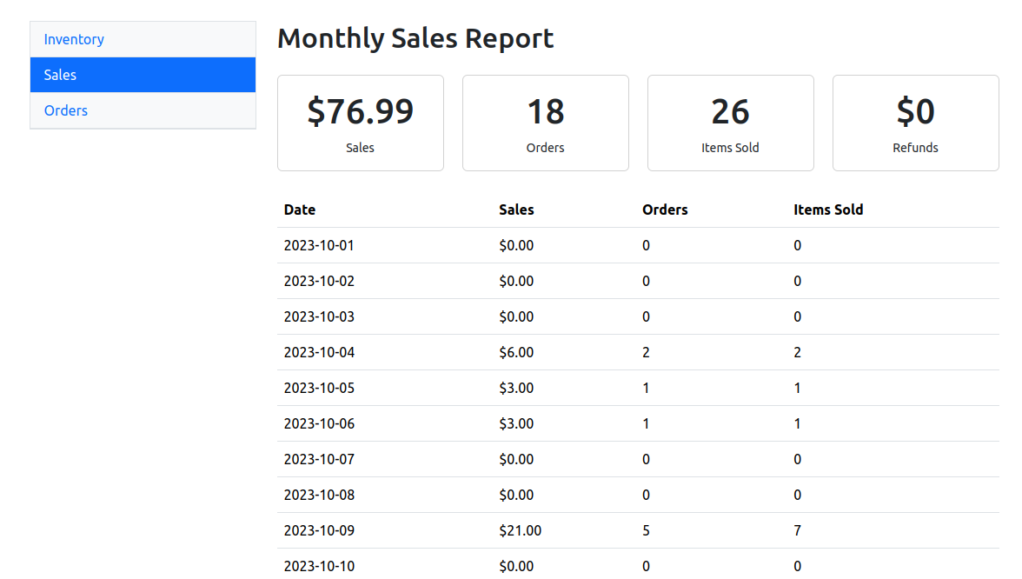This screenshot has width=1022, height=579.
Task: Click the 18 Orders summary card
Action: (x=545, y=123)
